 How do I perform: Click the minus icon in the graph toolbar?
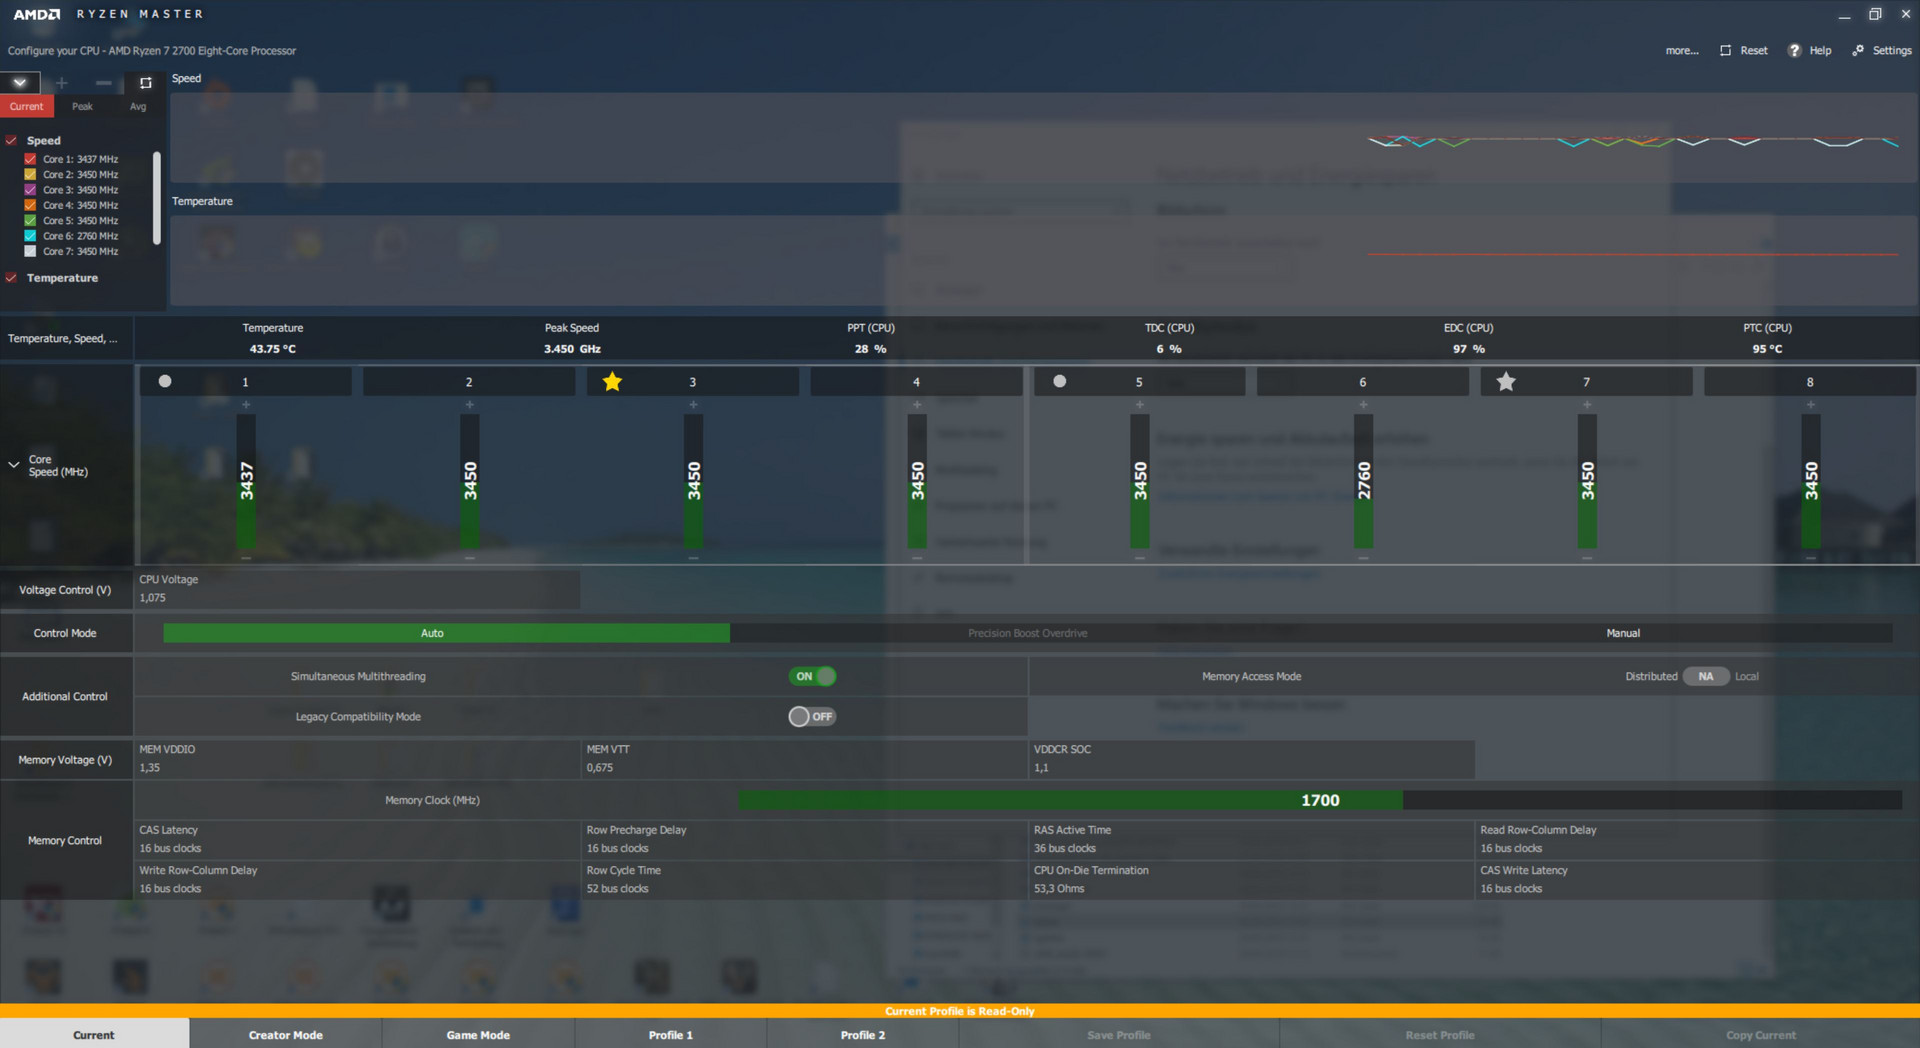104,83
